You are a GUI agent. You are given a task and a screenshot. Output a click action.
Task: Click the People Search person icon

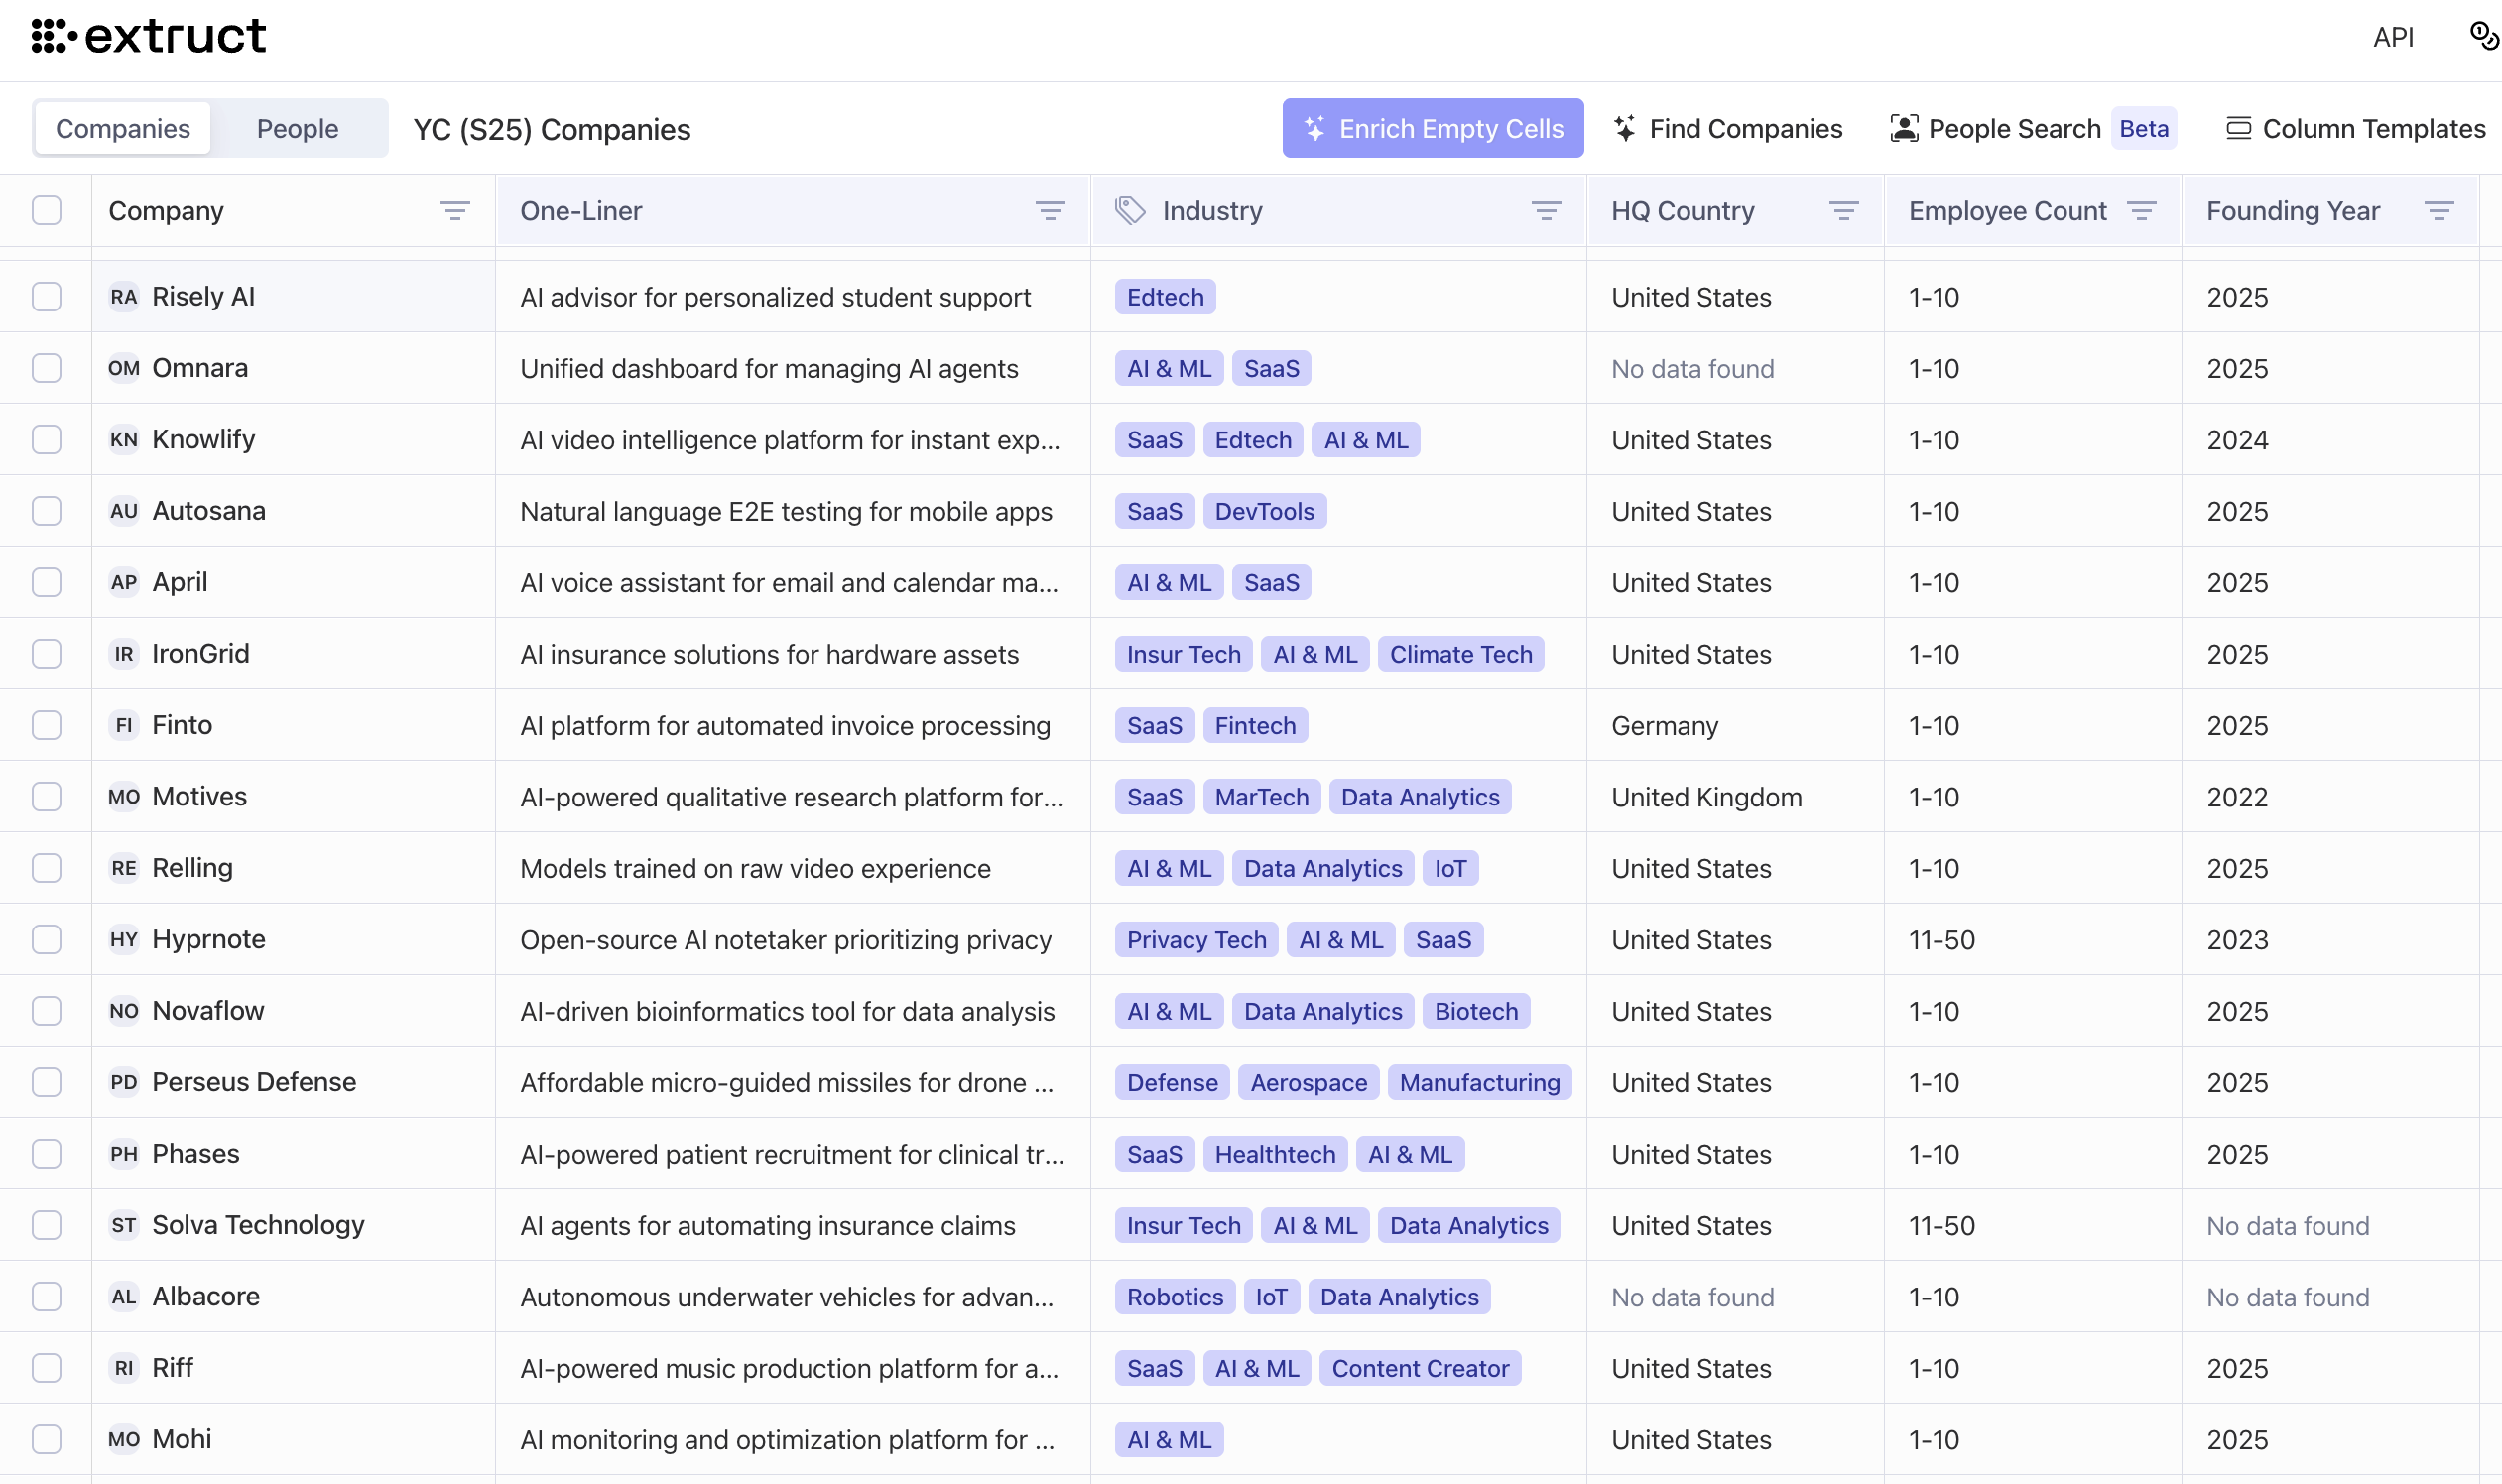click(1905, 128)
